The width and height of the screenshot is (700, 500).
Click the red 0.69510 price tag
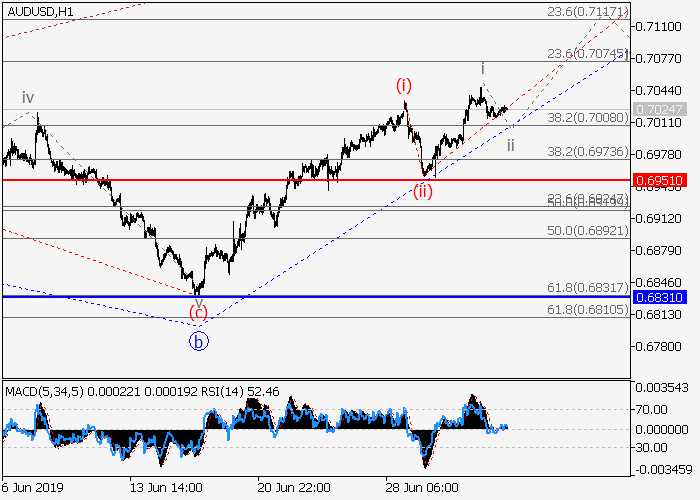664,180
